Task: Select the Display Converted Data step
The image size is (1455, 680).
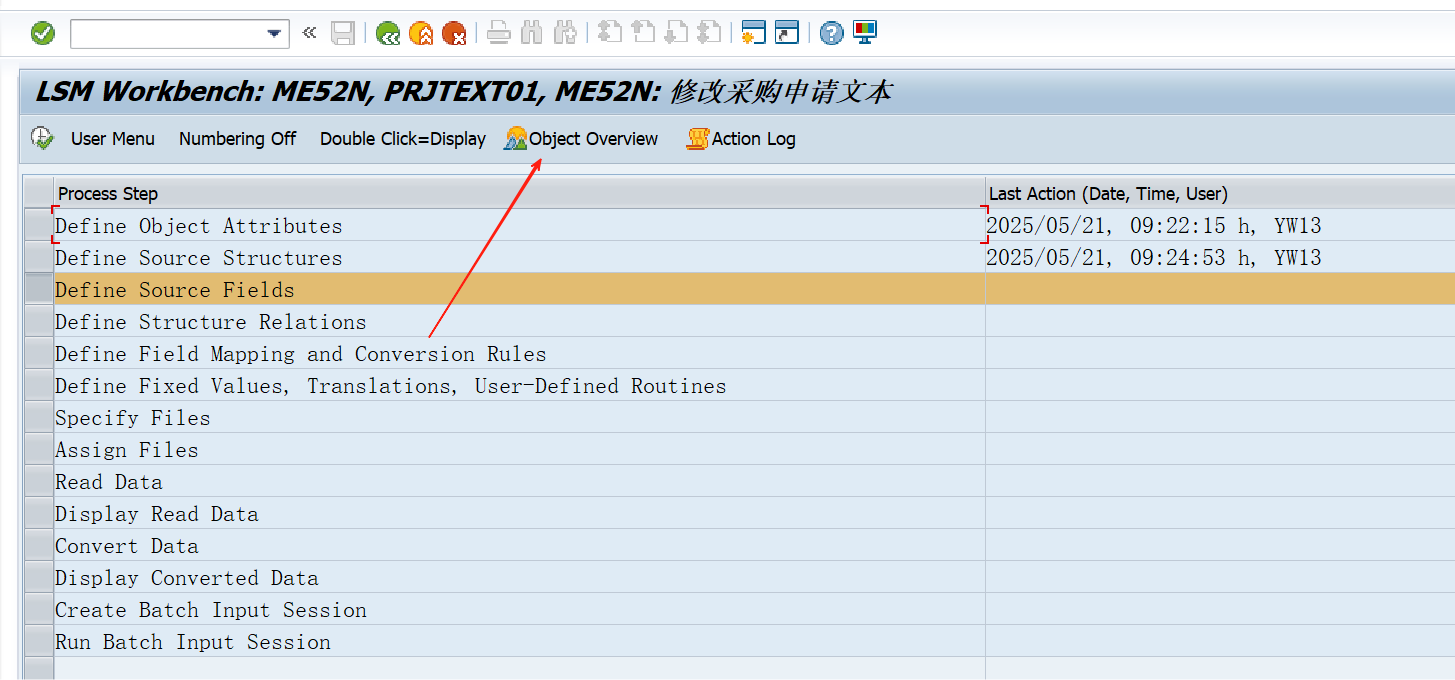Action: (519, 578)
